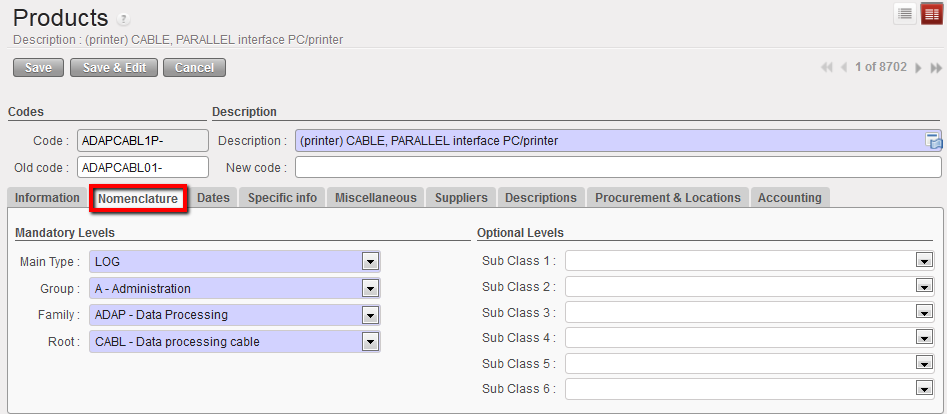Go to next record arrow

(918, 67)
